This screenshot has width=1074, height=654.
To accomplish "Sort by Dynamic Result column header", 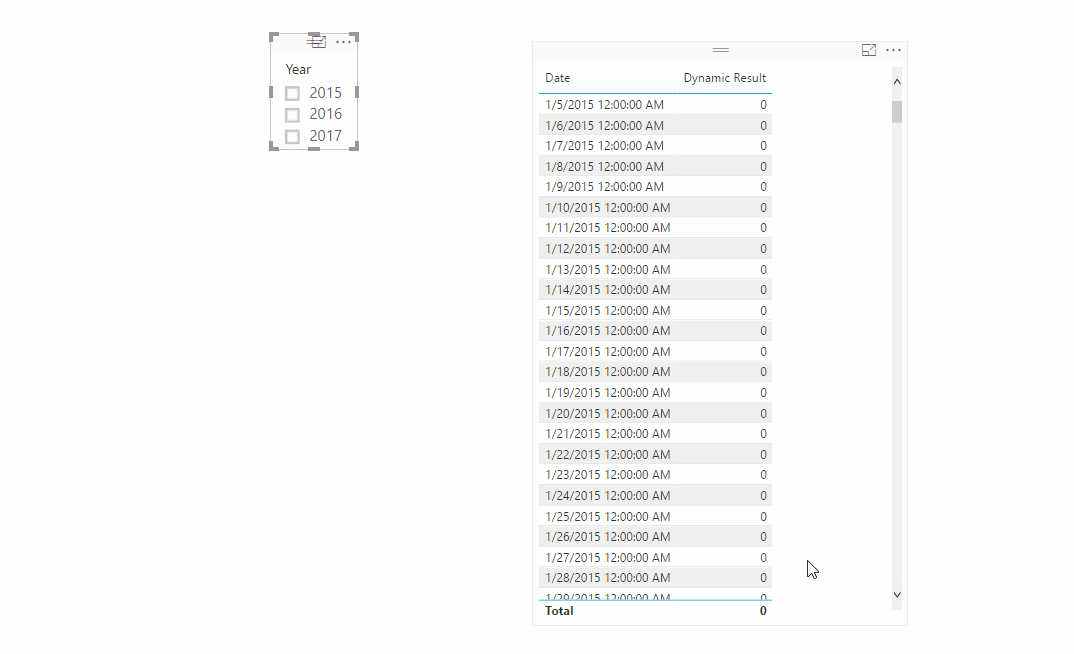I will coord(725,78).
